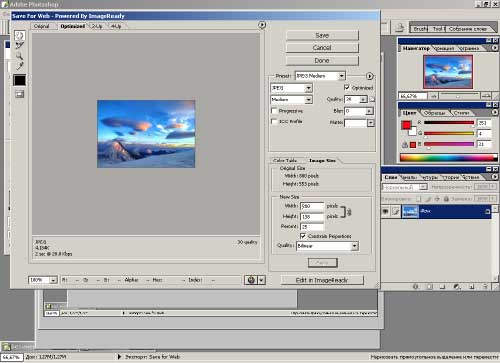Open the Layers panel options menu arrow
The height and width of the screenshot is (363, 500).
click(x=495, y=177)
